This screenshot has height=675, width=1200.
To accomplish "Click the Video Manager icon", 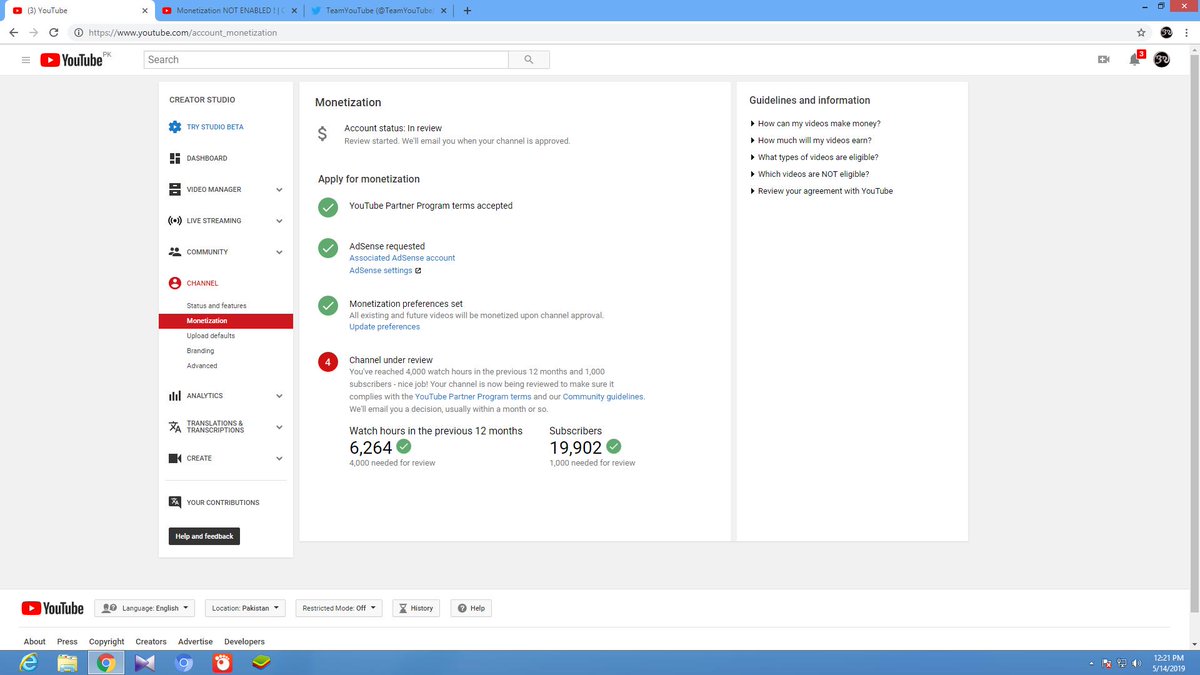I will [175, 189].
